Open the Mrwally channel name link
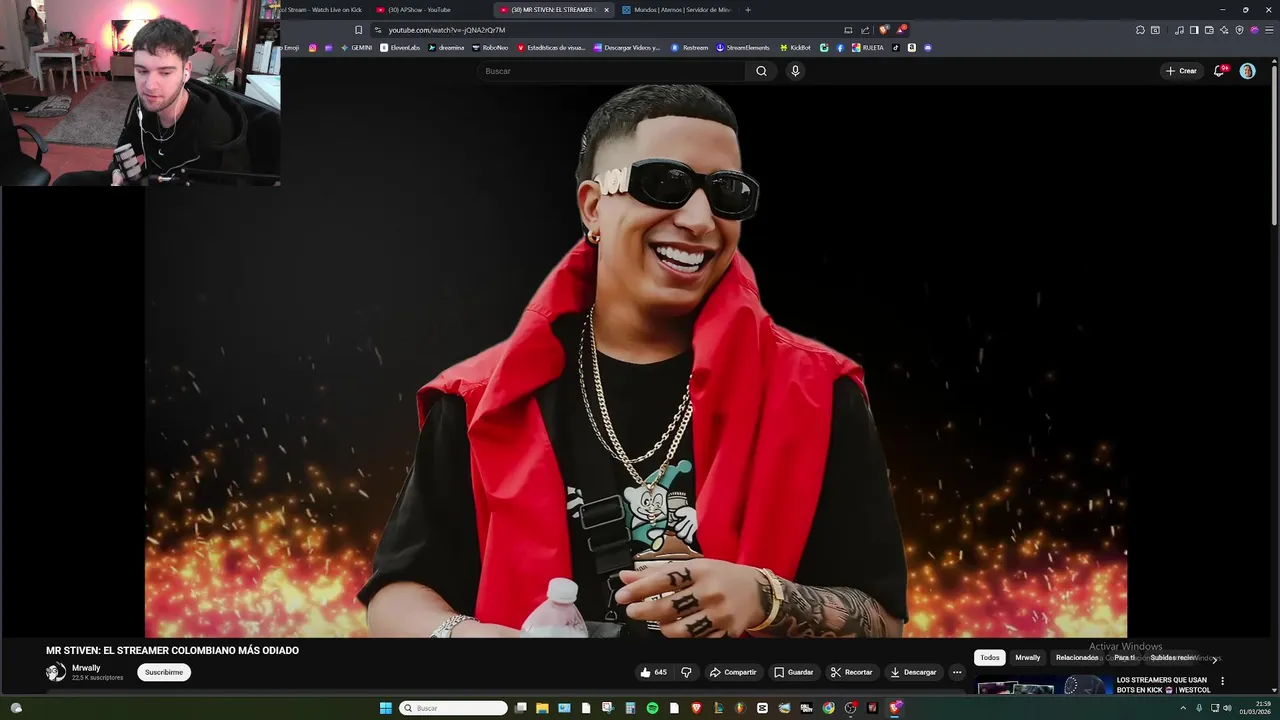The height and width of the screenshot is (720, 1280). tap(86, 668)
